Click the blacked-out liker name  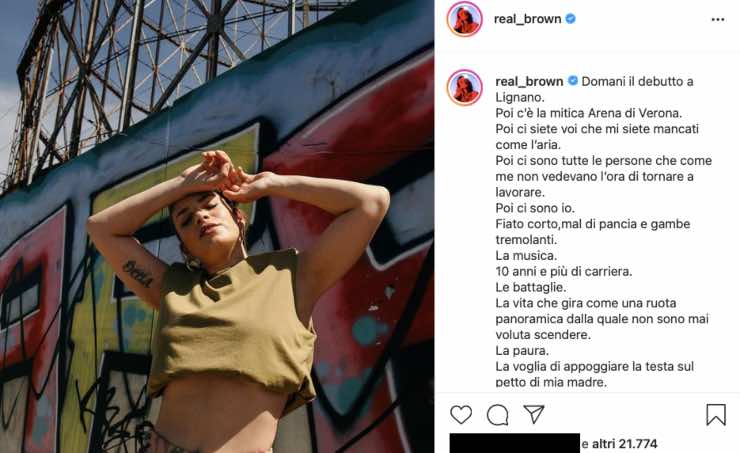point(514,443)
